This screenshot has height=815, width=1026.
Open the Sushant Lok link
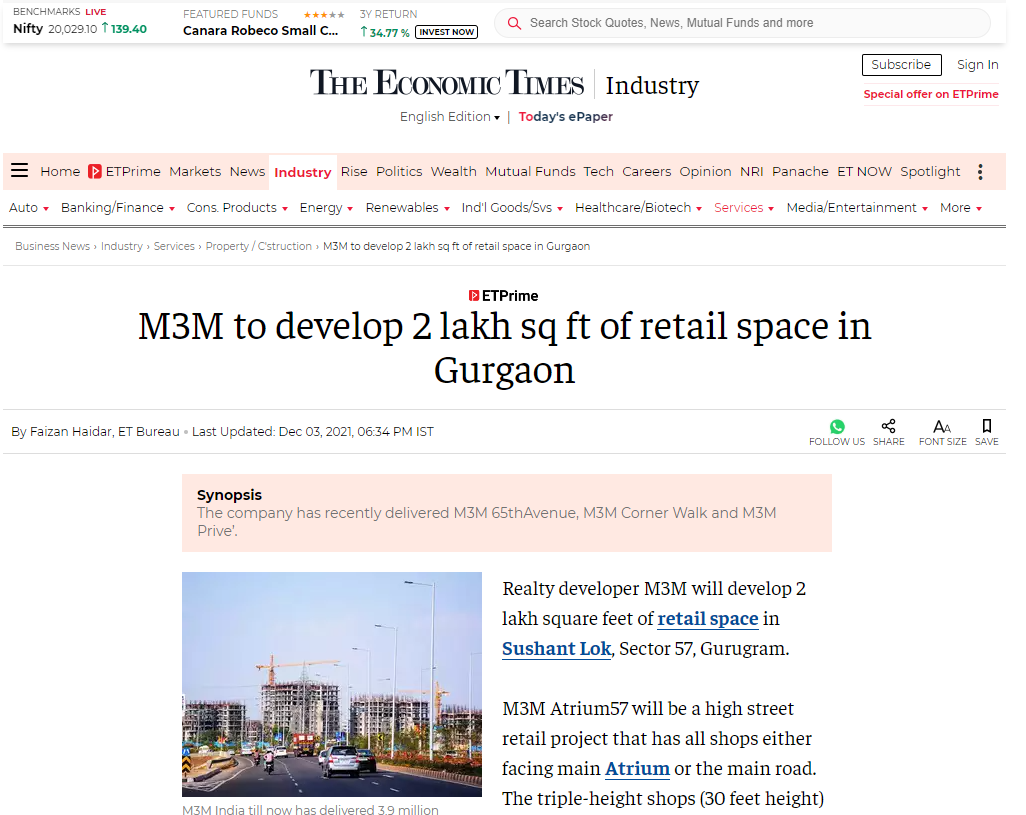tap(556, 648)
